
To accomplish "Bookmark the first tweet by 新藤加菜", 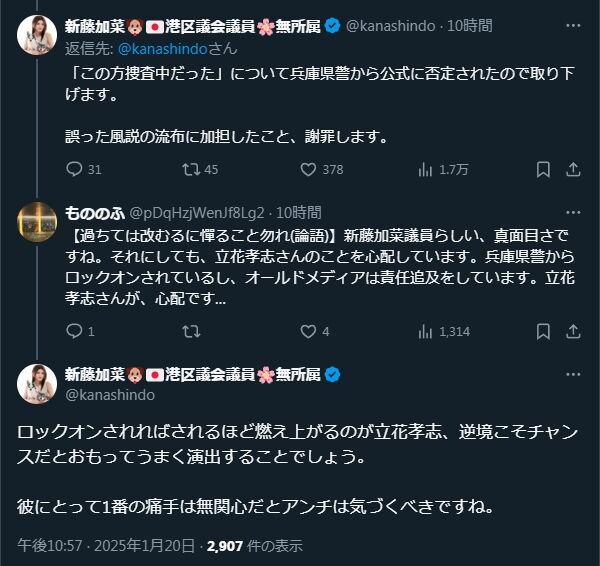I will pos(543,169).
